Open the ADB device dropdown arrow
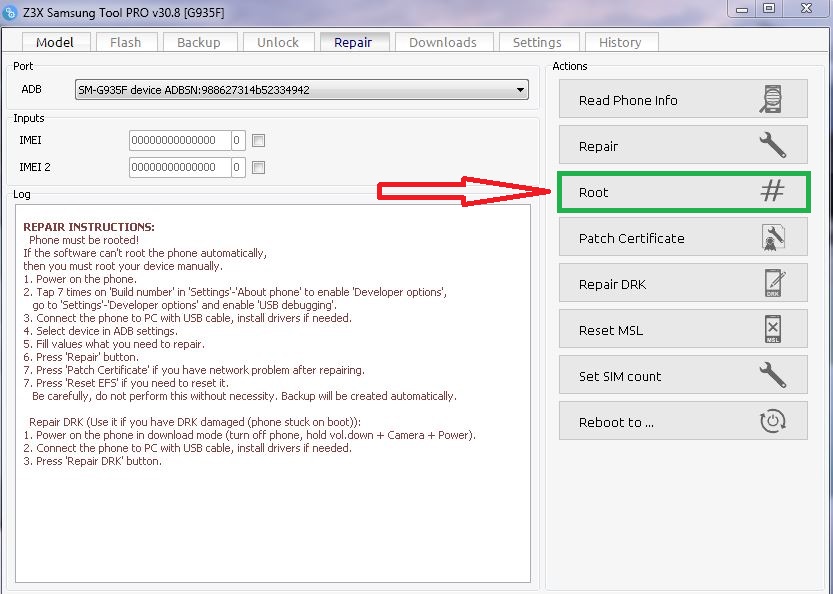 521,90
